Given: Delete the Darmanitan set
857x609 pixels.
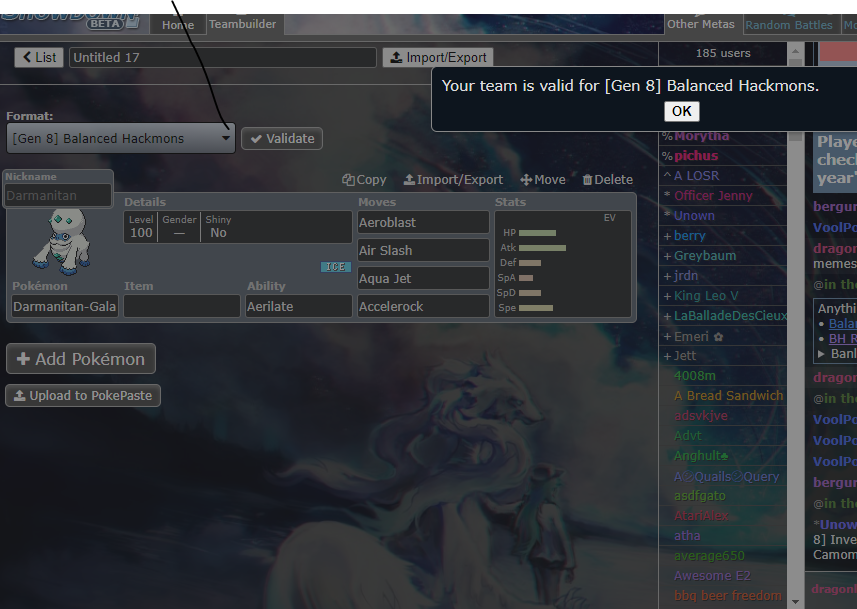Looking at the screenshot, I should click(x=608, y=180).
